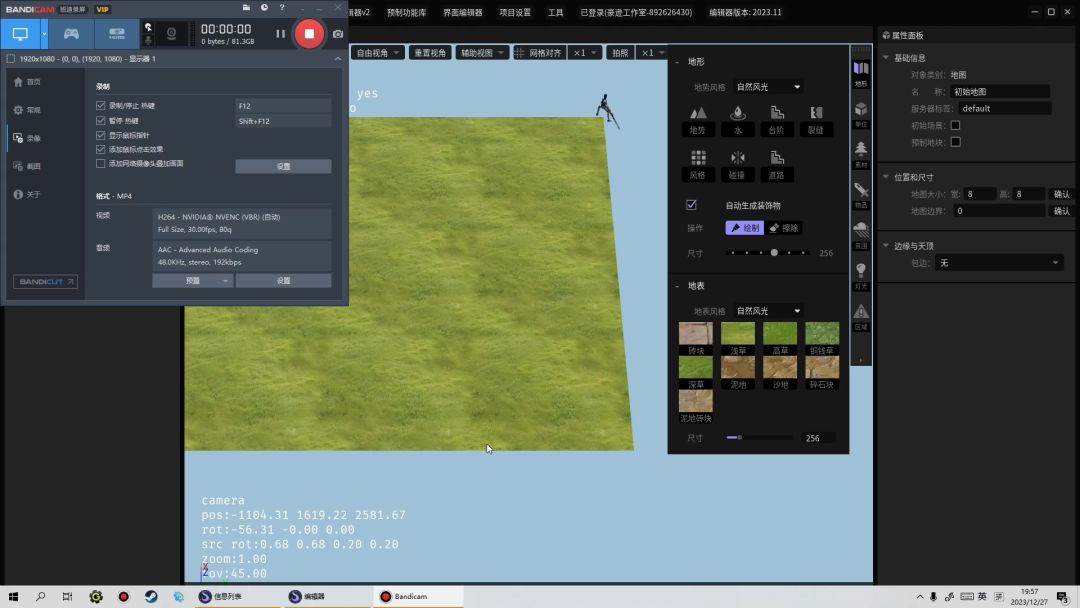The width and height of the screenshot is (1080, 608).
Task: Open the 灯光 (lighting) sidebar panel
Action: [x=861, y=274]
